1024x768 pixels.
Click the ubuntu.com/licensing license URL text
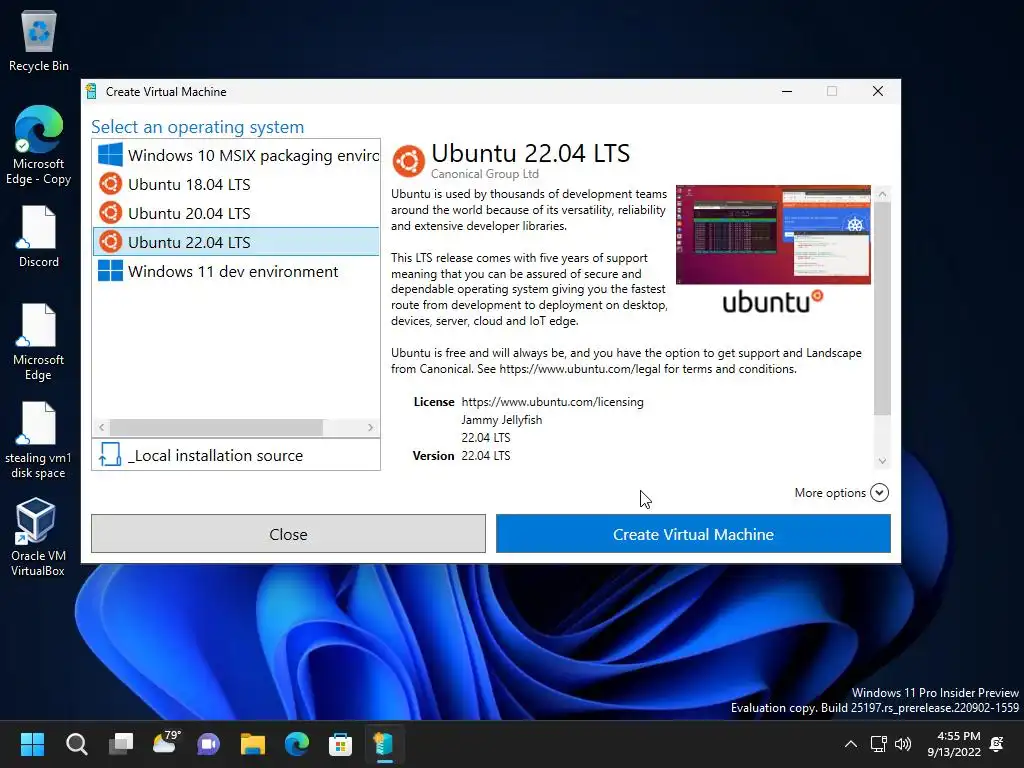[552, 402]
